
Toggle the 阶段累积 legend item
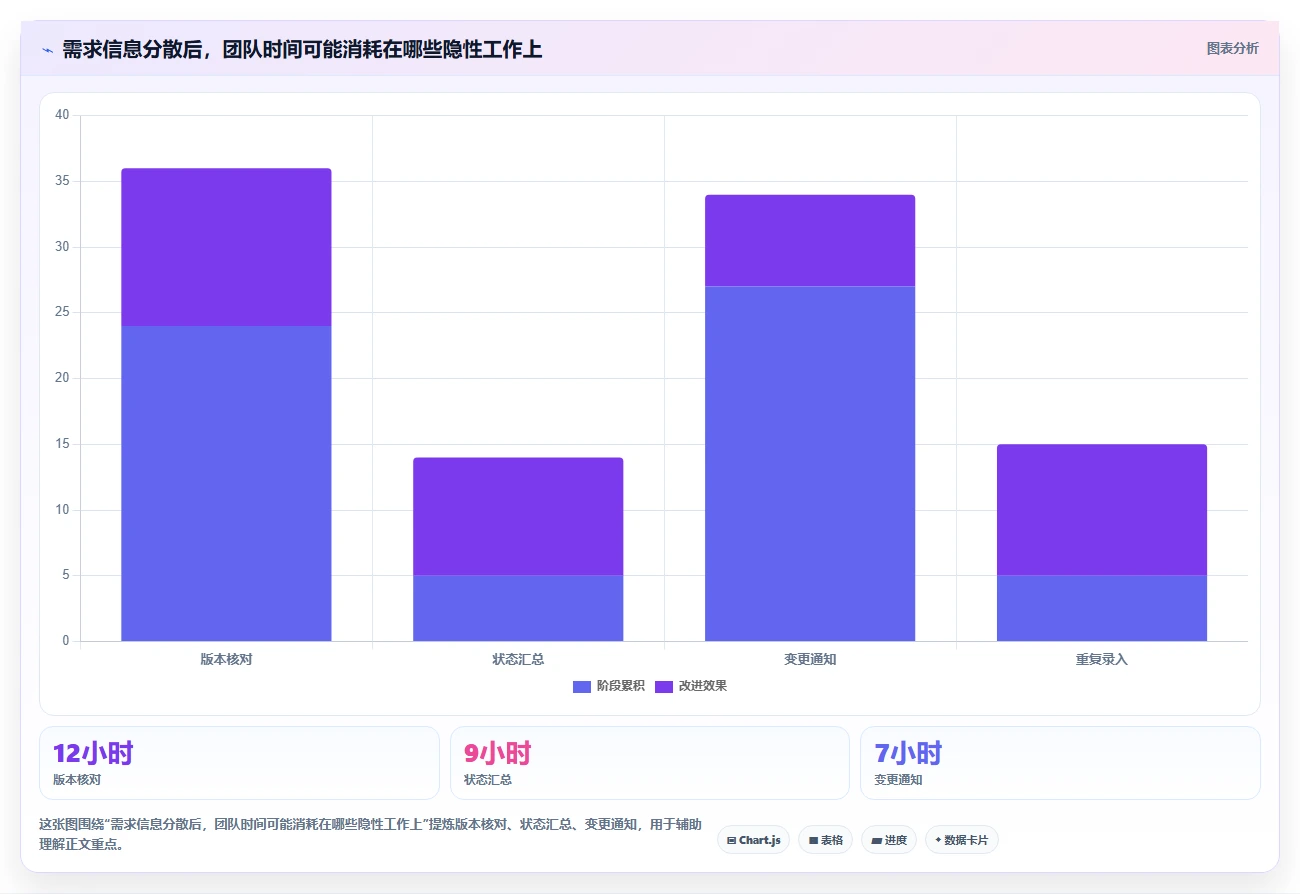click(x=608, y=686)
